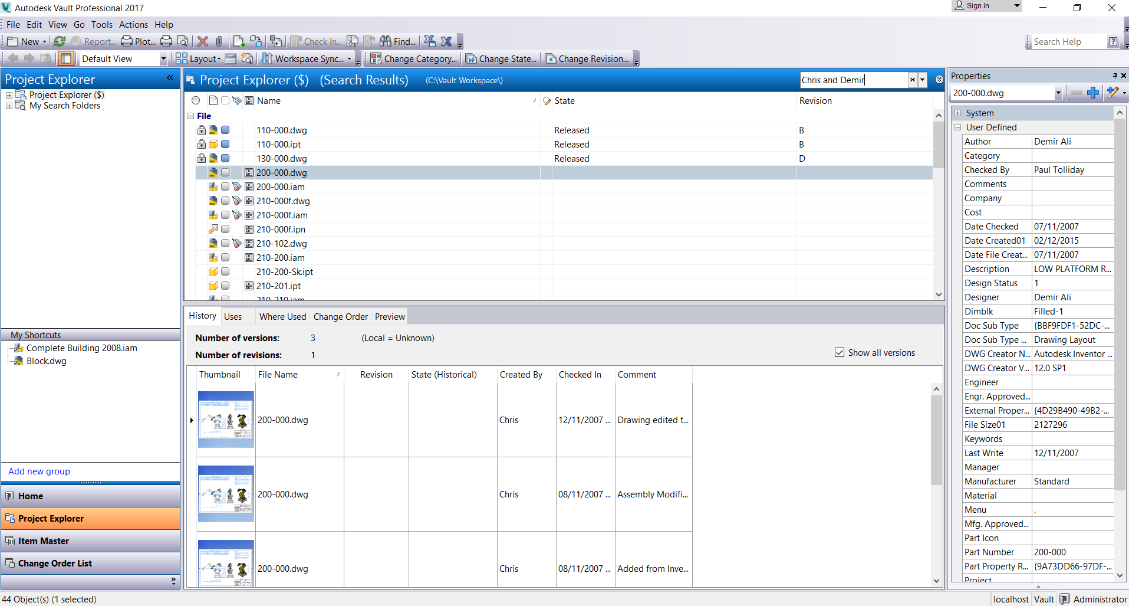The height and width of the screenshot is (606, 1129).
Task: Click the red Delete X icon
Action: coord(203,42)
